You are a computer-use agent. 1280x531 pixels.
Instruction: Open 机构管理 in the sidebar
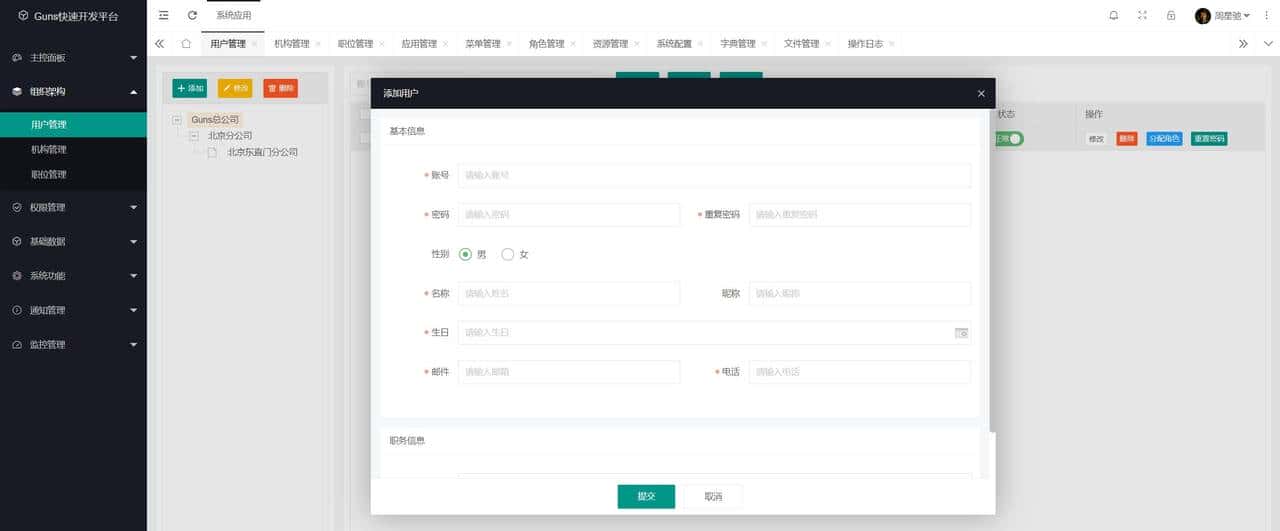73,150
